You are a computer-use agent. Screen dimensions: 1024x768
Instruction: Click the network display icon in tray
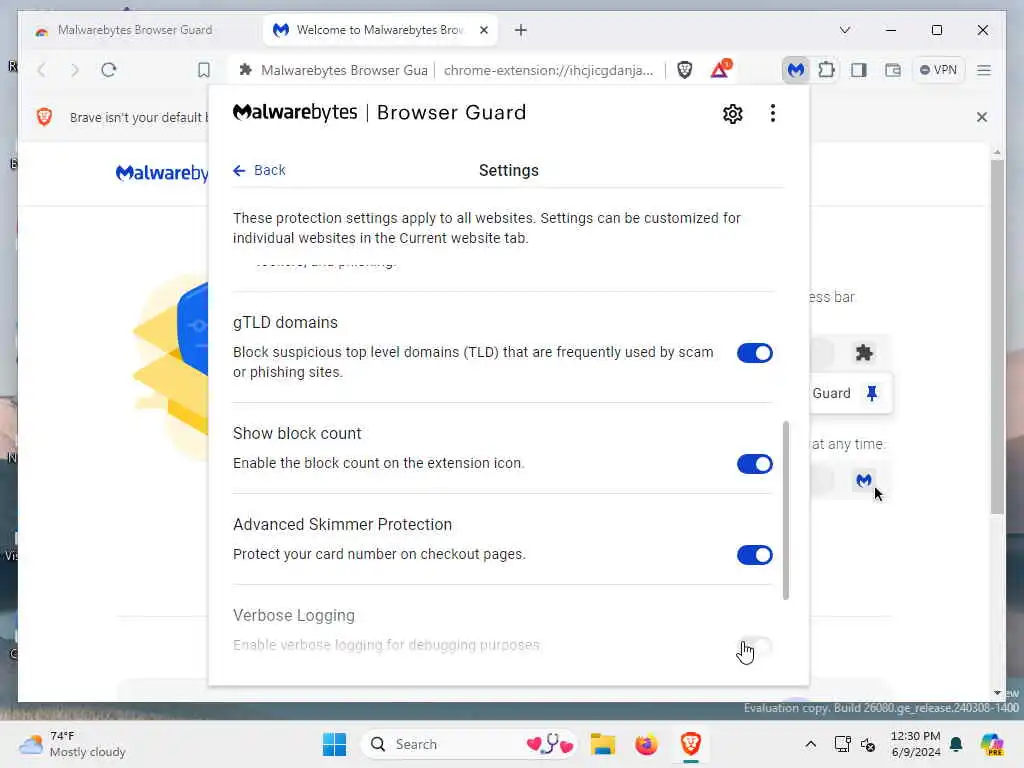pos(842,744)
